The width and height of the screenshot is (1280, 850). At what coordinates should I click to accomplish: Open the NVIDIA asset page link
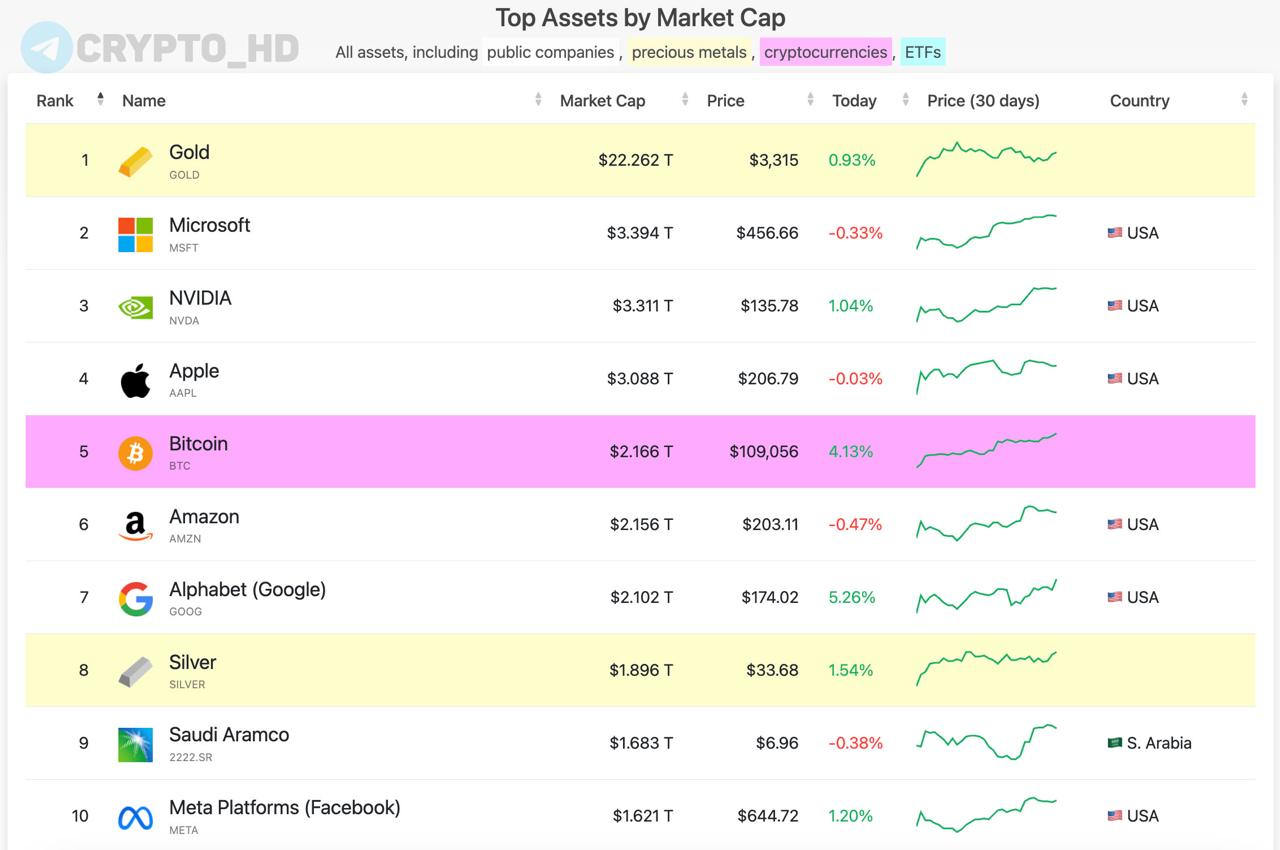200,298
